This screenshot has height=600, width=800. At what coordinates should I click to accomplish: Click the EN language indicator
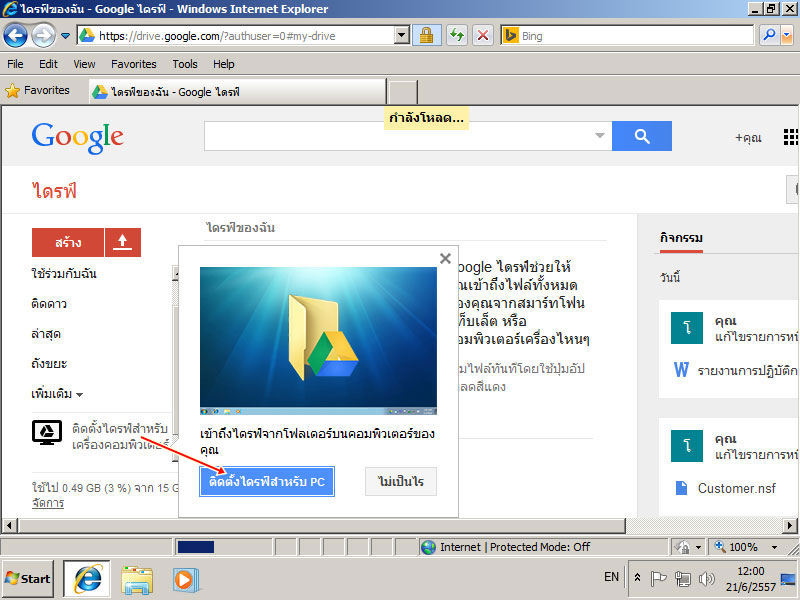(611, 577)
